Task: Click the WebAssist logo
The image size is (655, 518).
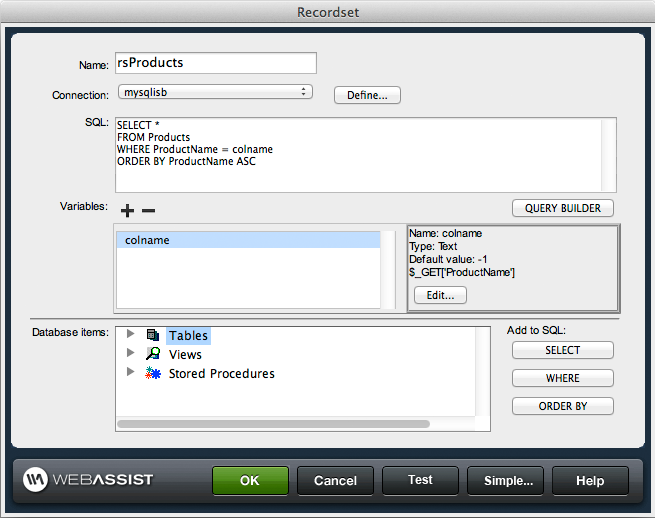Action: pos(88,480)
